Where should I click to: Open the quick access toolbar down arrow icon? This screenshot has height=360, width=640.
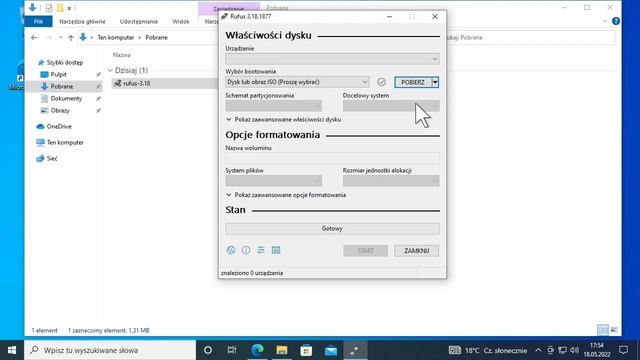(x=69, y=8)
